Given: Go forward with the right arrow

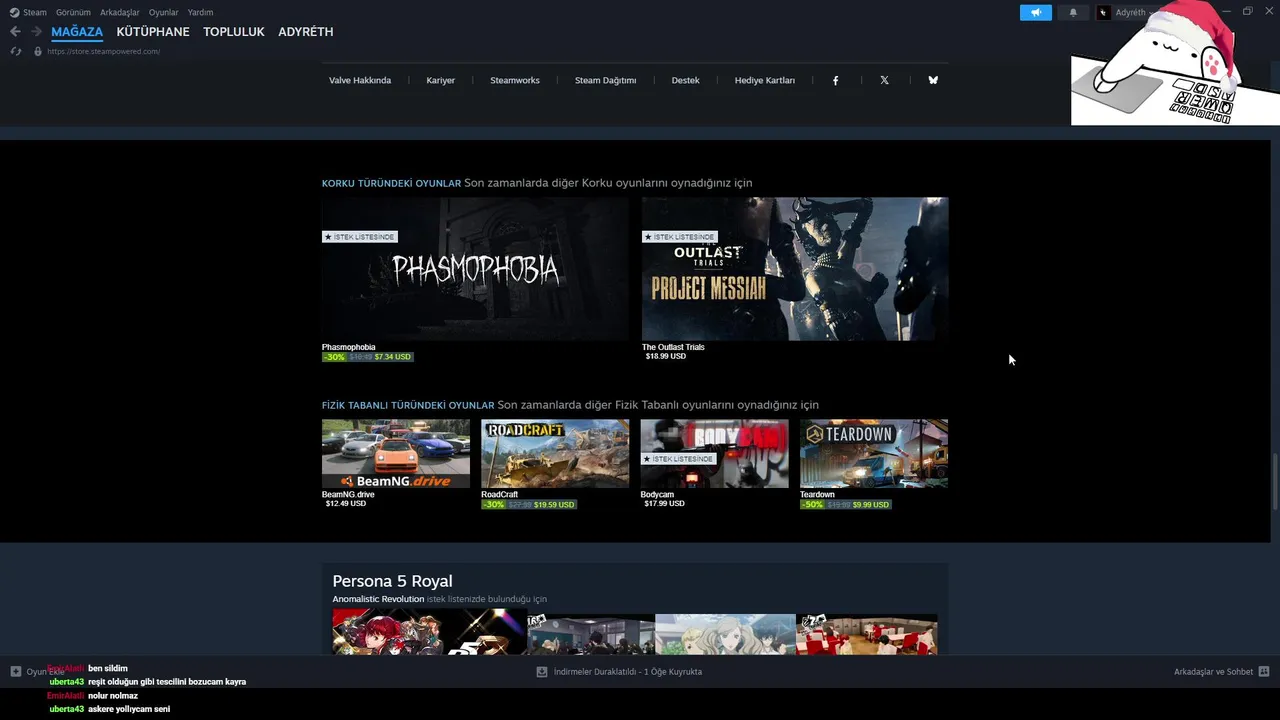Looking at the screenshot, I should click(36, 32).
